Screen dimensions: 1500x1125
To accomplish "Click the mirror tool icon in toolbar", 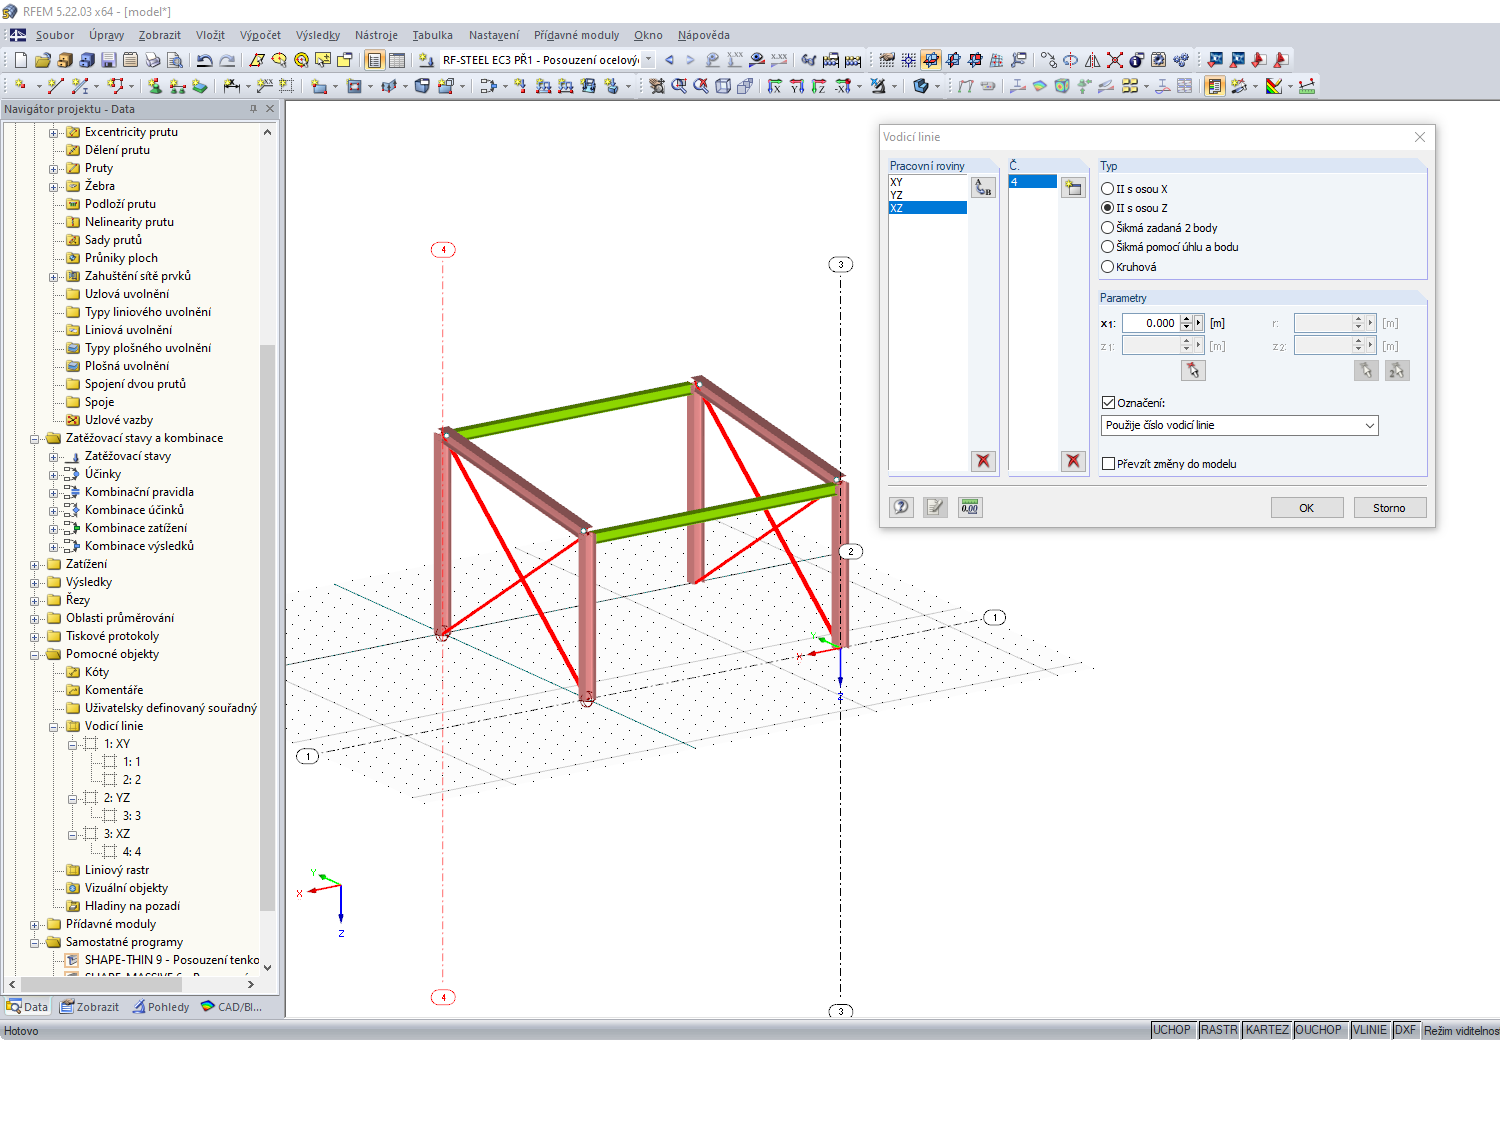I will (x=1092, y=60).
